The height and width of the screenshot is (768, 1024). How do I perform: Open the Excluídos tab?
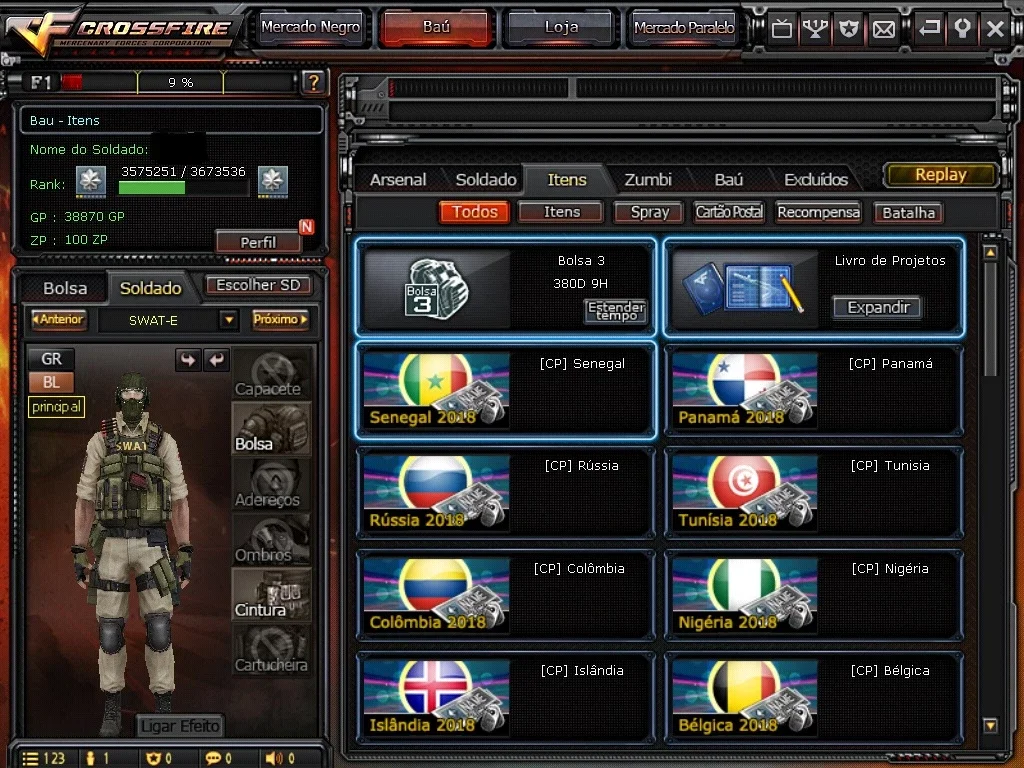click(x=816, y=180)
